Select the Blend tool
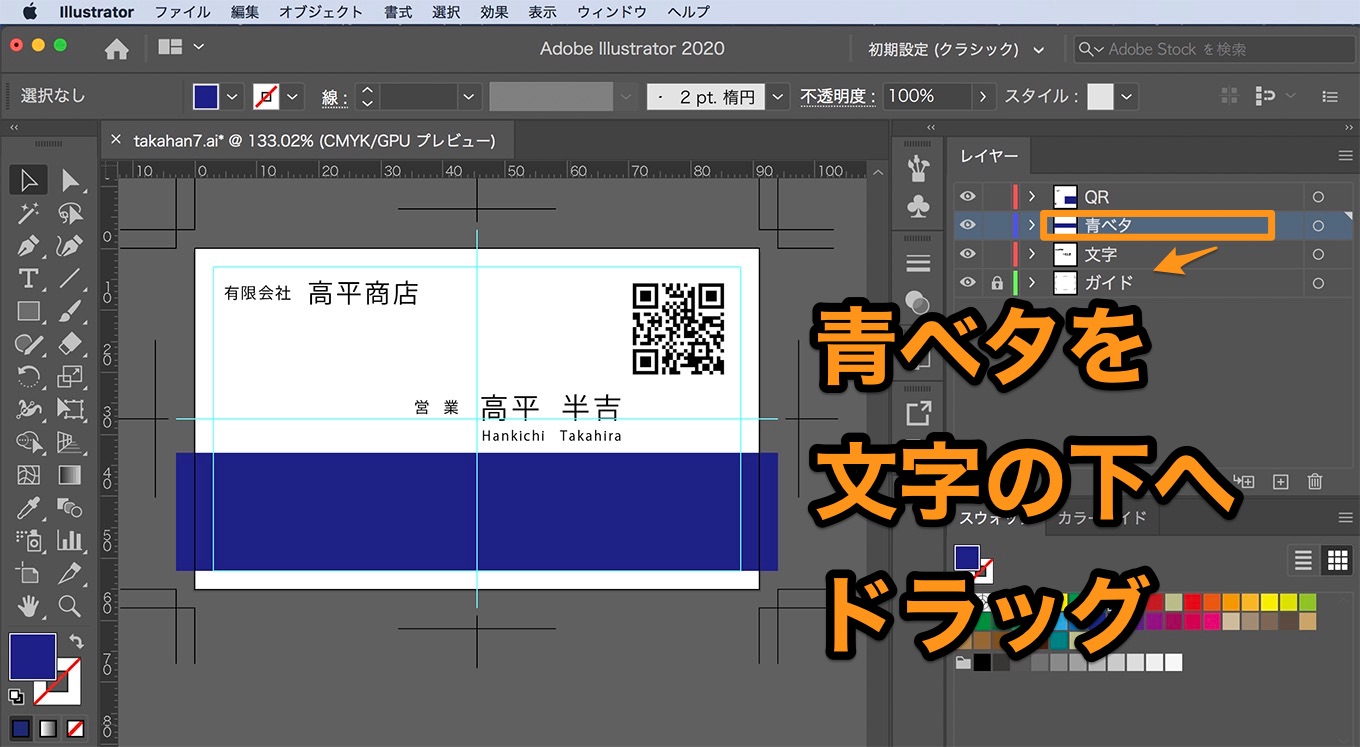Viewport: 1360px width, 747px height. coord(70,508)
